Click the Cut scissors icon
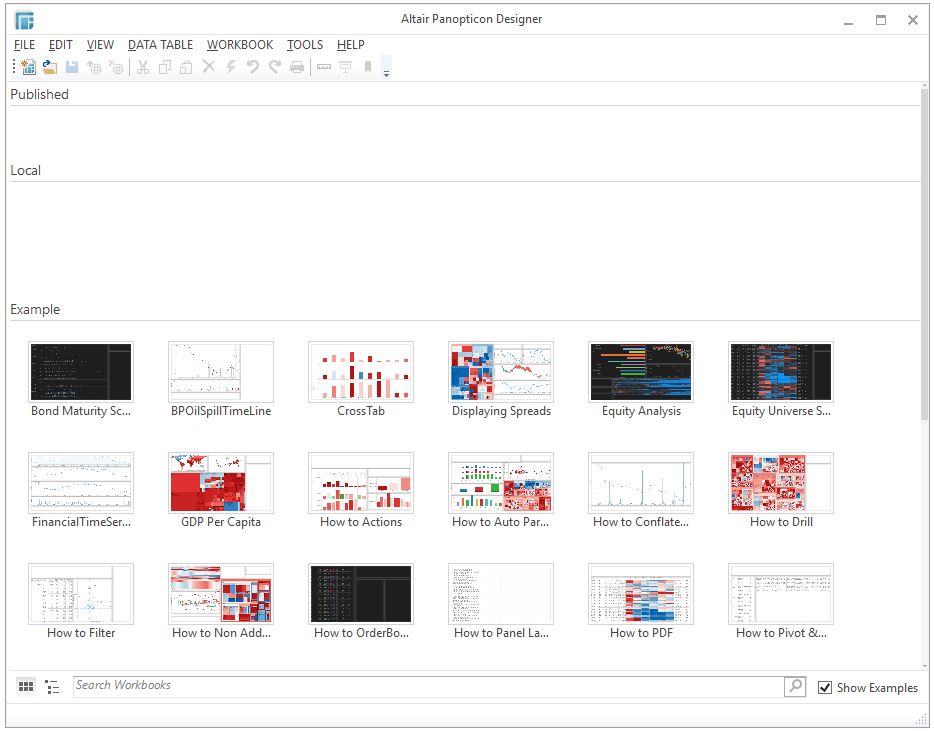 click(143, 67)
